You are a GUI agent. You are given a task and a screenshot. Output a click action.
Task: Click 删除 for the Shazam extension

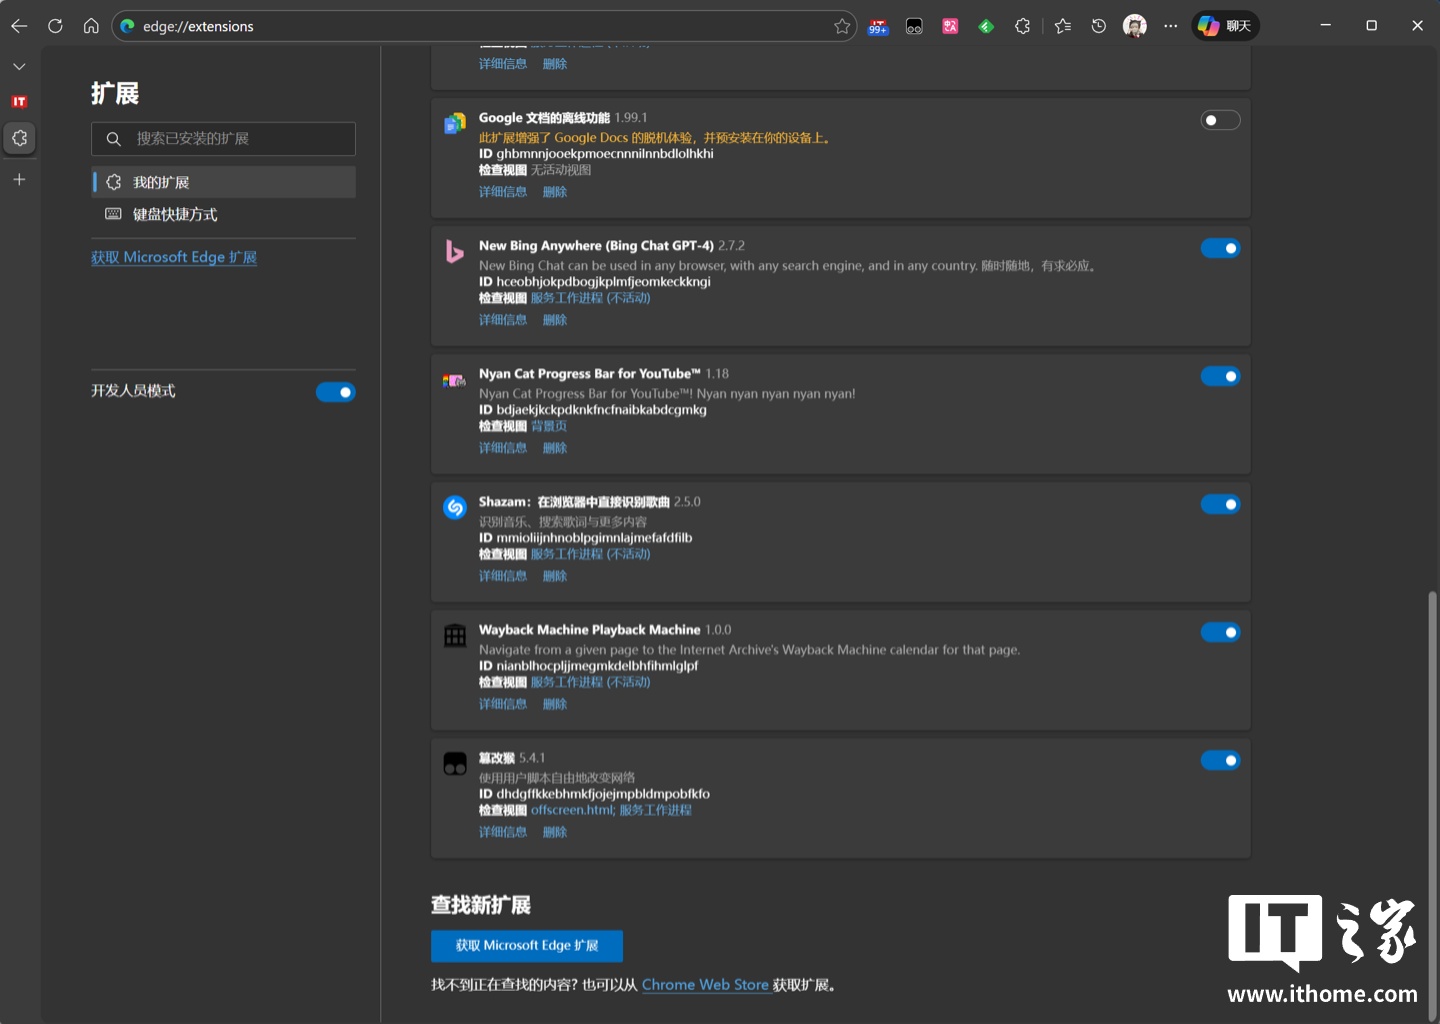point(555,576)
